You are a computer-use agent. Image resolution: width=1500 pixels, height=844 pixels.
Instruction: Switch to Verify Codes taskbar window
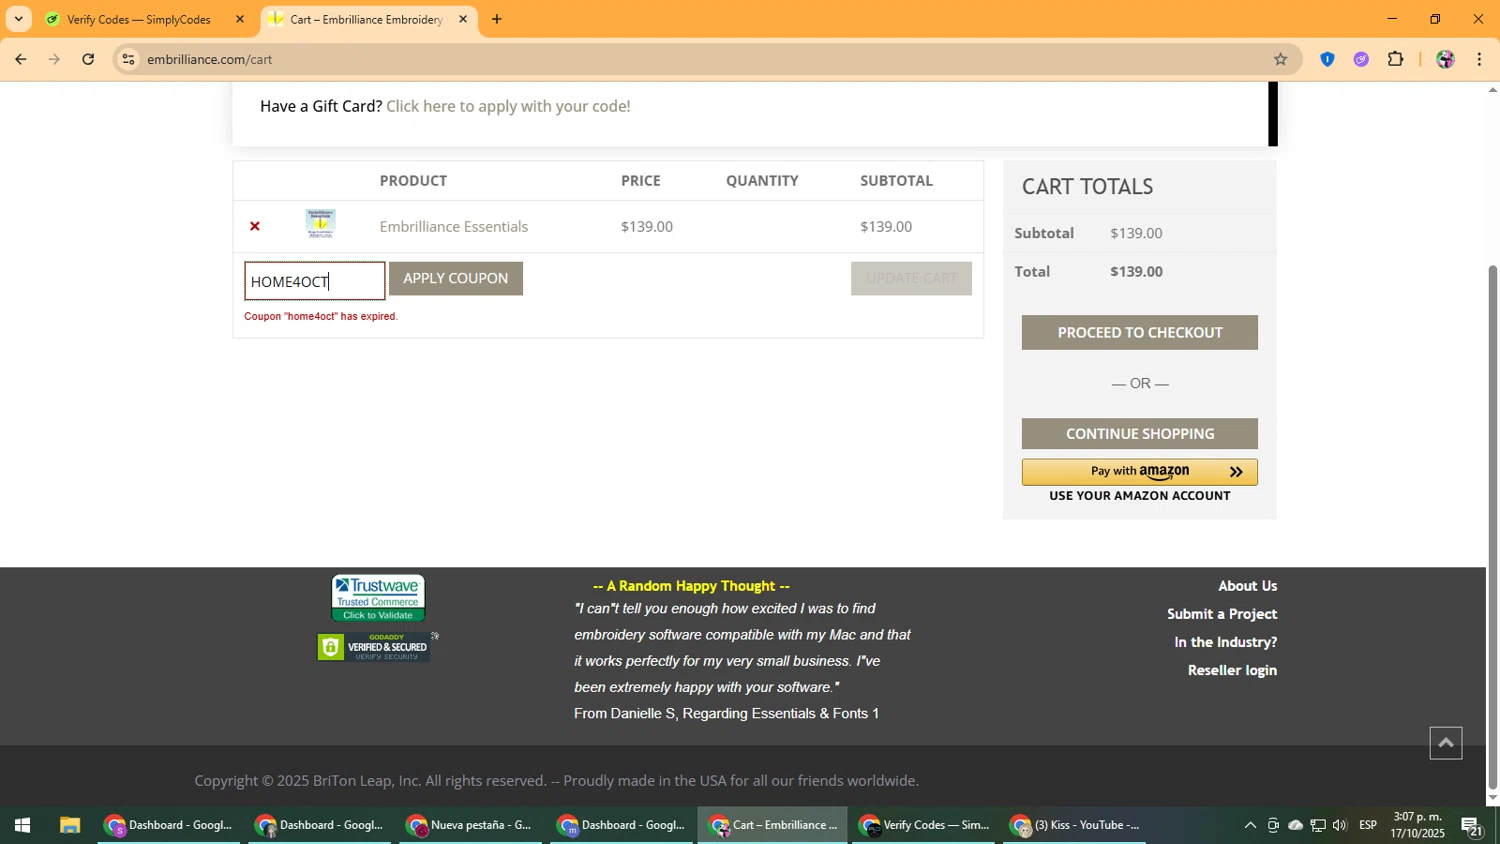pos(924,825)
